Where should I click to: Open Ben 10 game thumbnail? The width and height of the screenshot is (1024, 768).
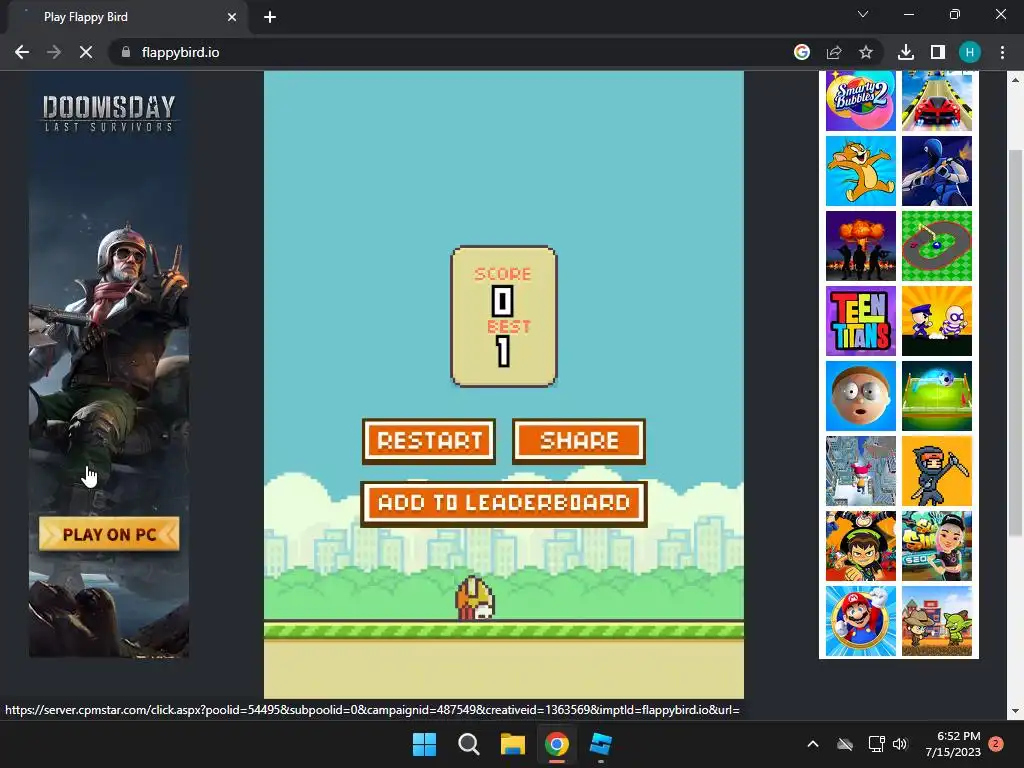point(861,547)
